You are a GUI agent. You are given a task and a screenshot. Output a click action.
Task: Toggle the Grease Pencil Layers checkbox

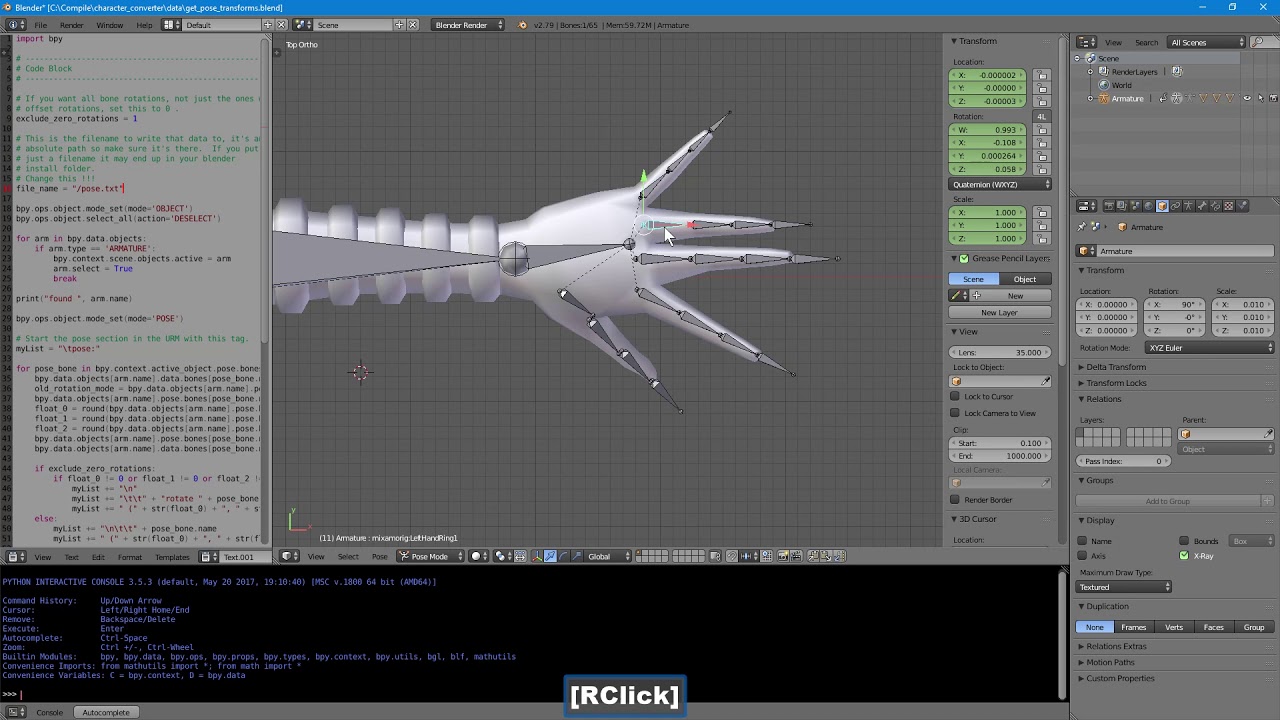pyautogui.click(x=964, y=258)
